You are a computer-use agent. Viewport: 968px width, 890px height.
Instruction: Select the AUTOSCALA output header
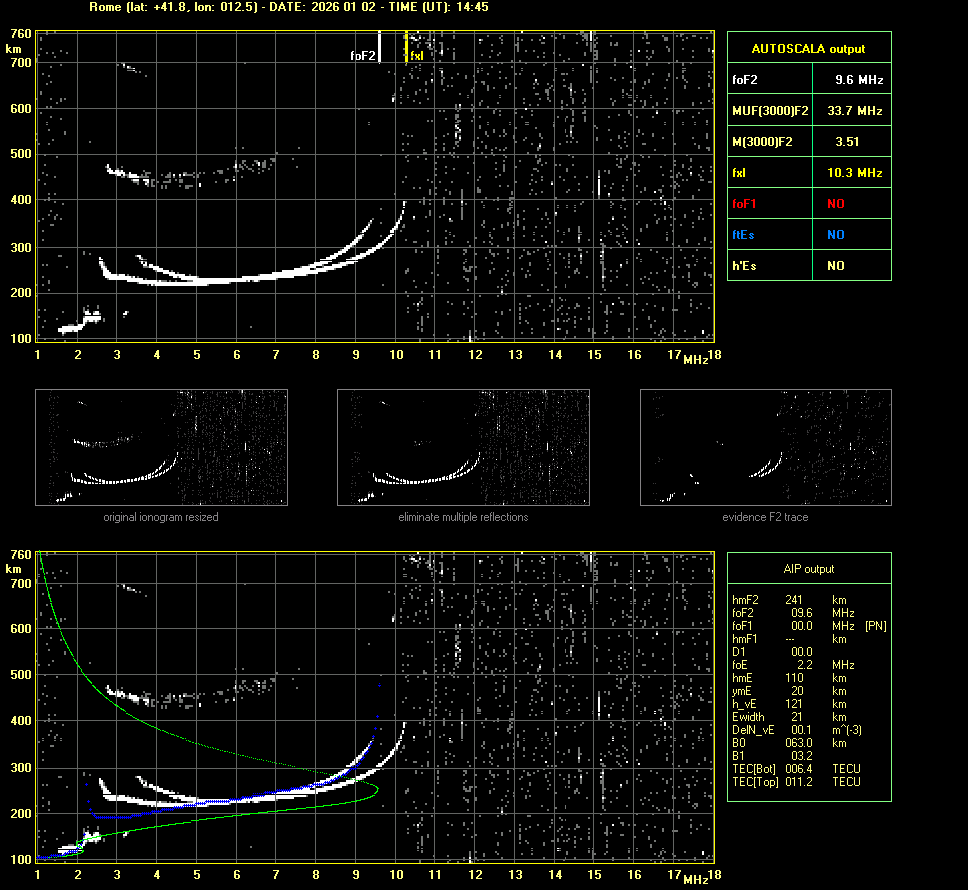click(x=809, y=48)
